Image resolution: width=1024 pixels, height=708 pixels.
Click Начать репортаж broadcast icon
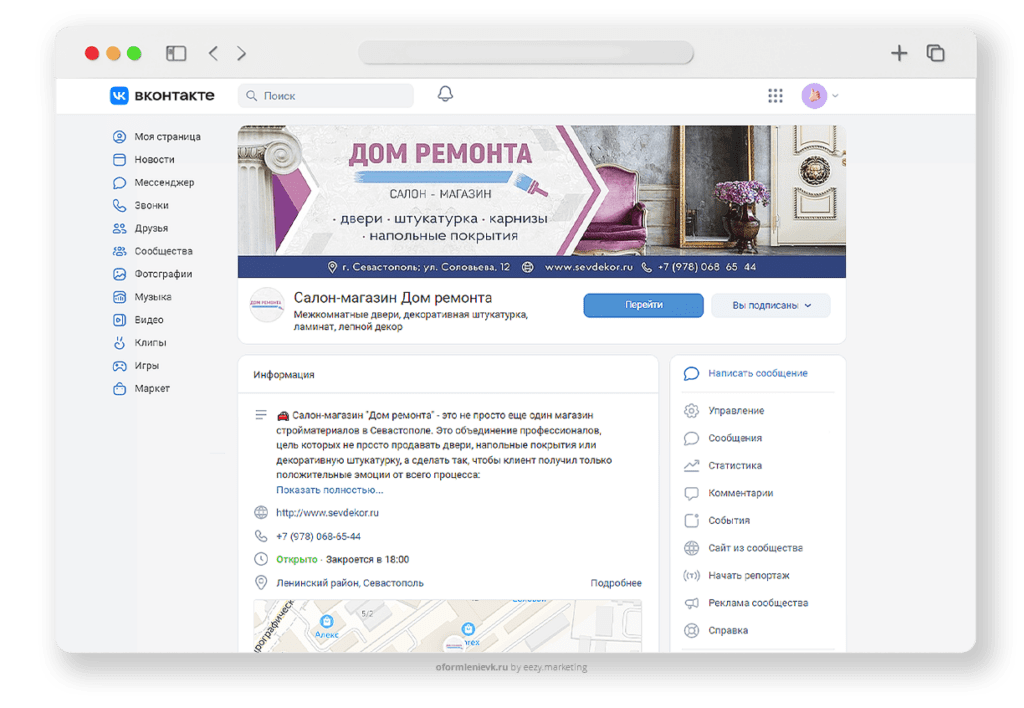coord(691,575)
